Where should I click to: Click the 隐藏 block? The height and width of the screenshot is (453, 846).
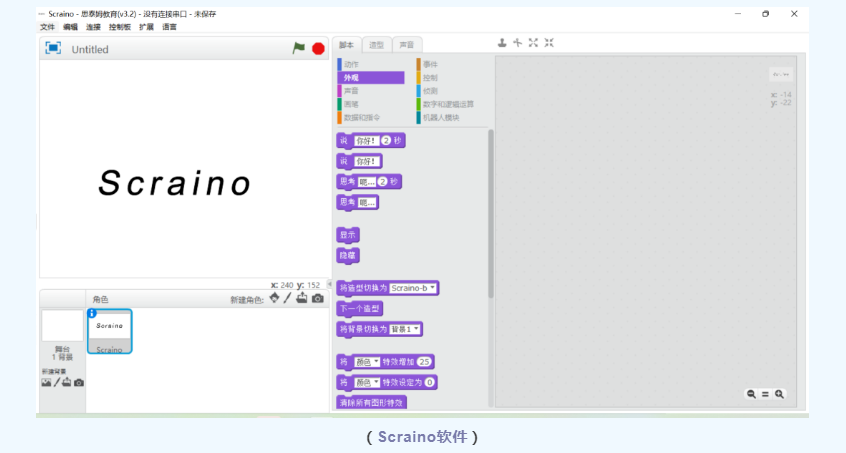pos(348,255)
